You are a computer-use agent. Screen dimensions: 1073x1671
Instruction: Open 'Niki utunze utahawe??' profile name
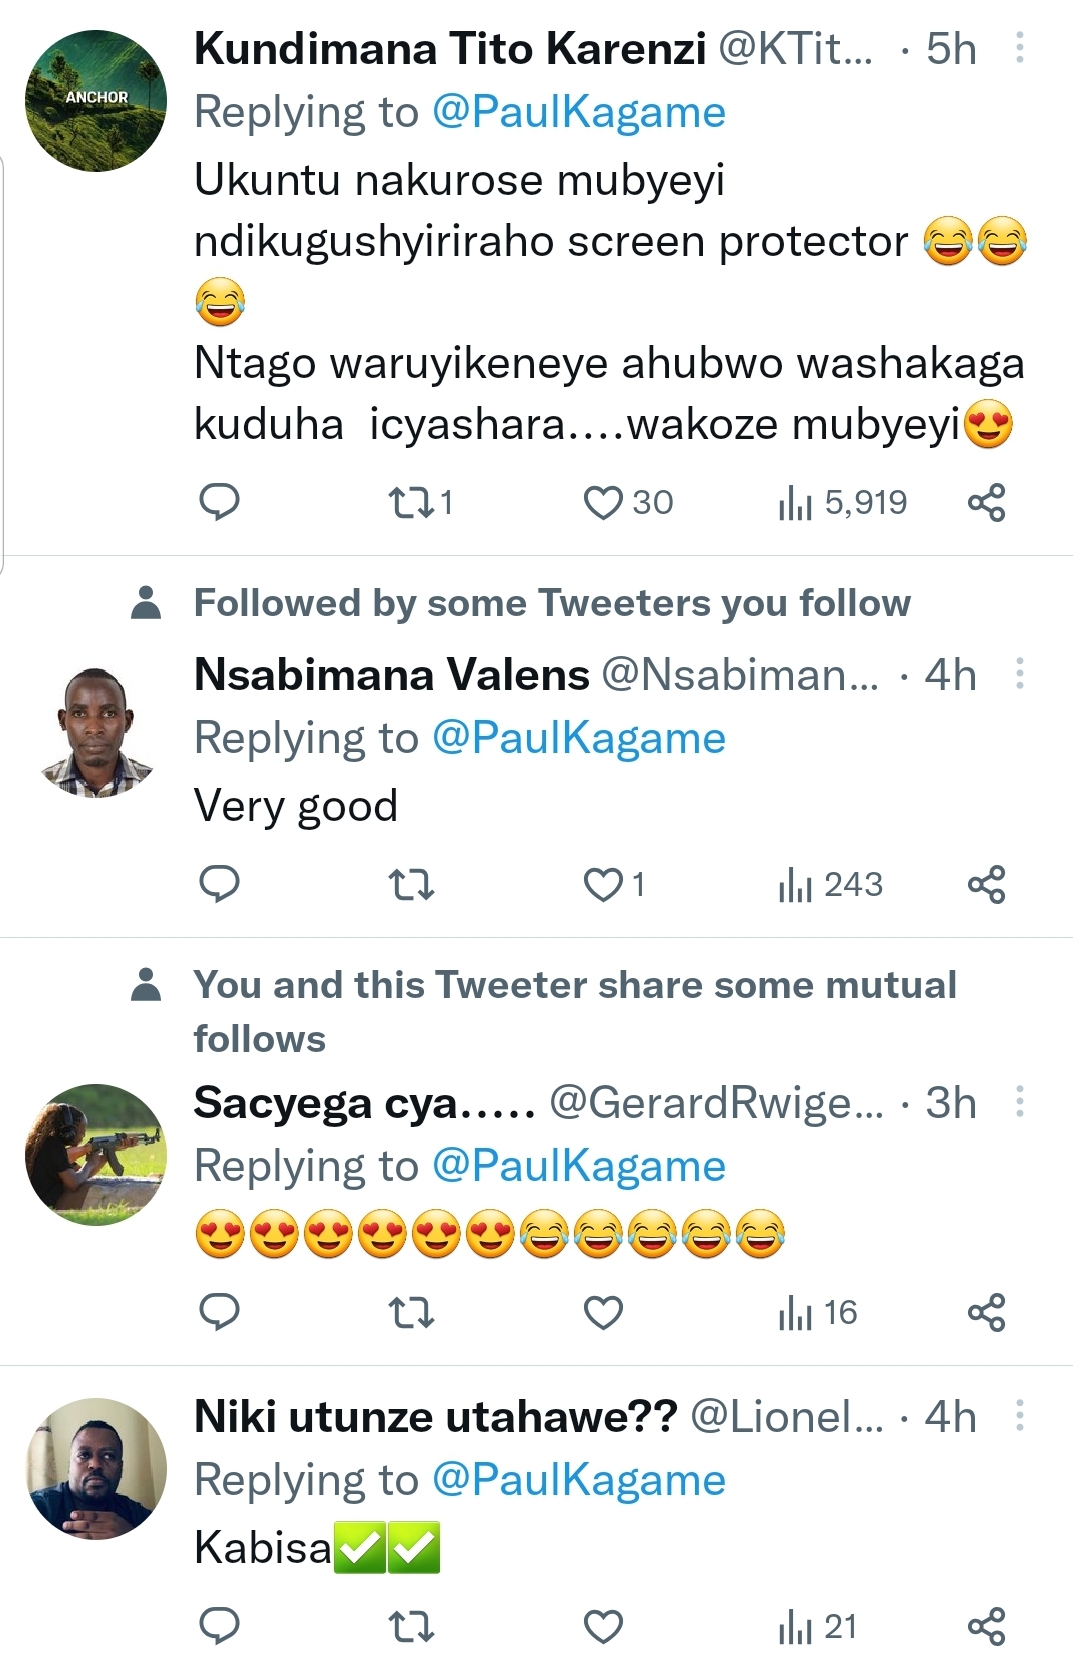click(x=435, y=1417)
